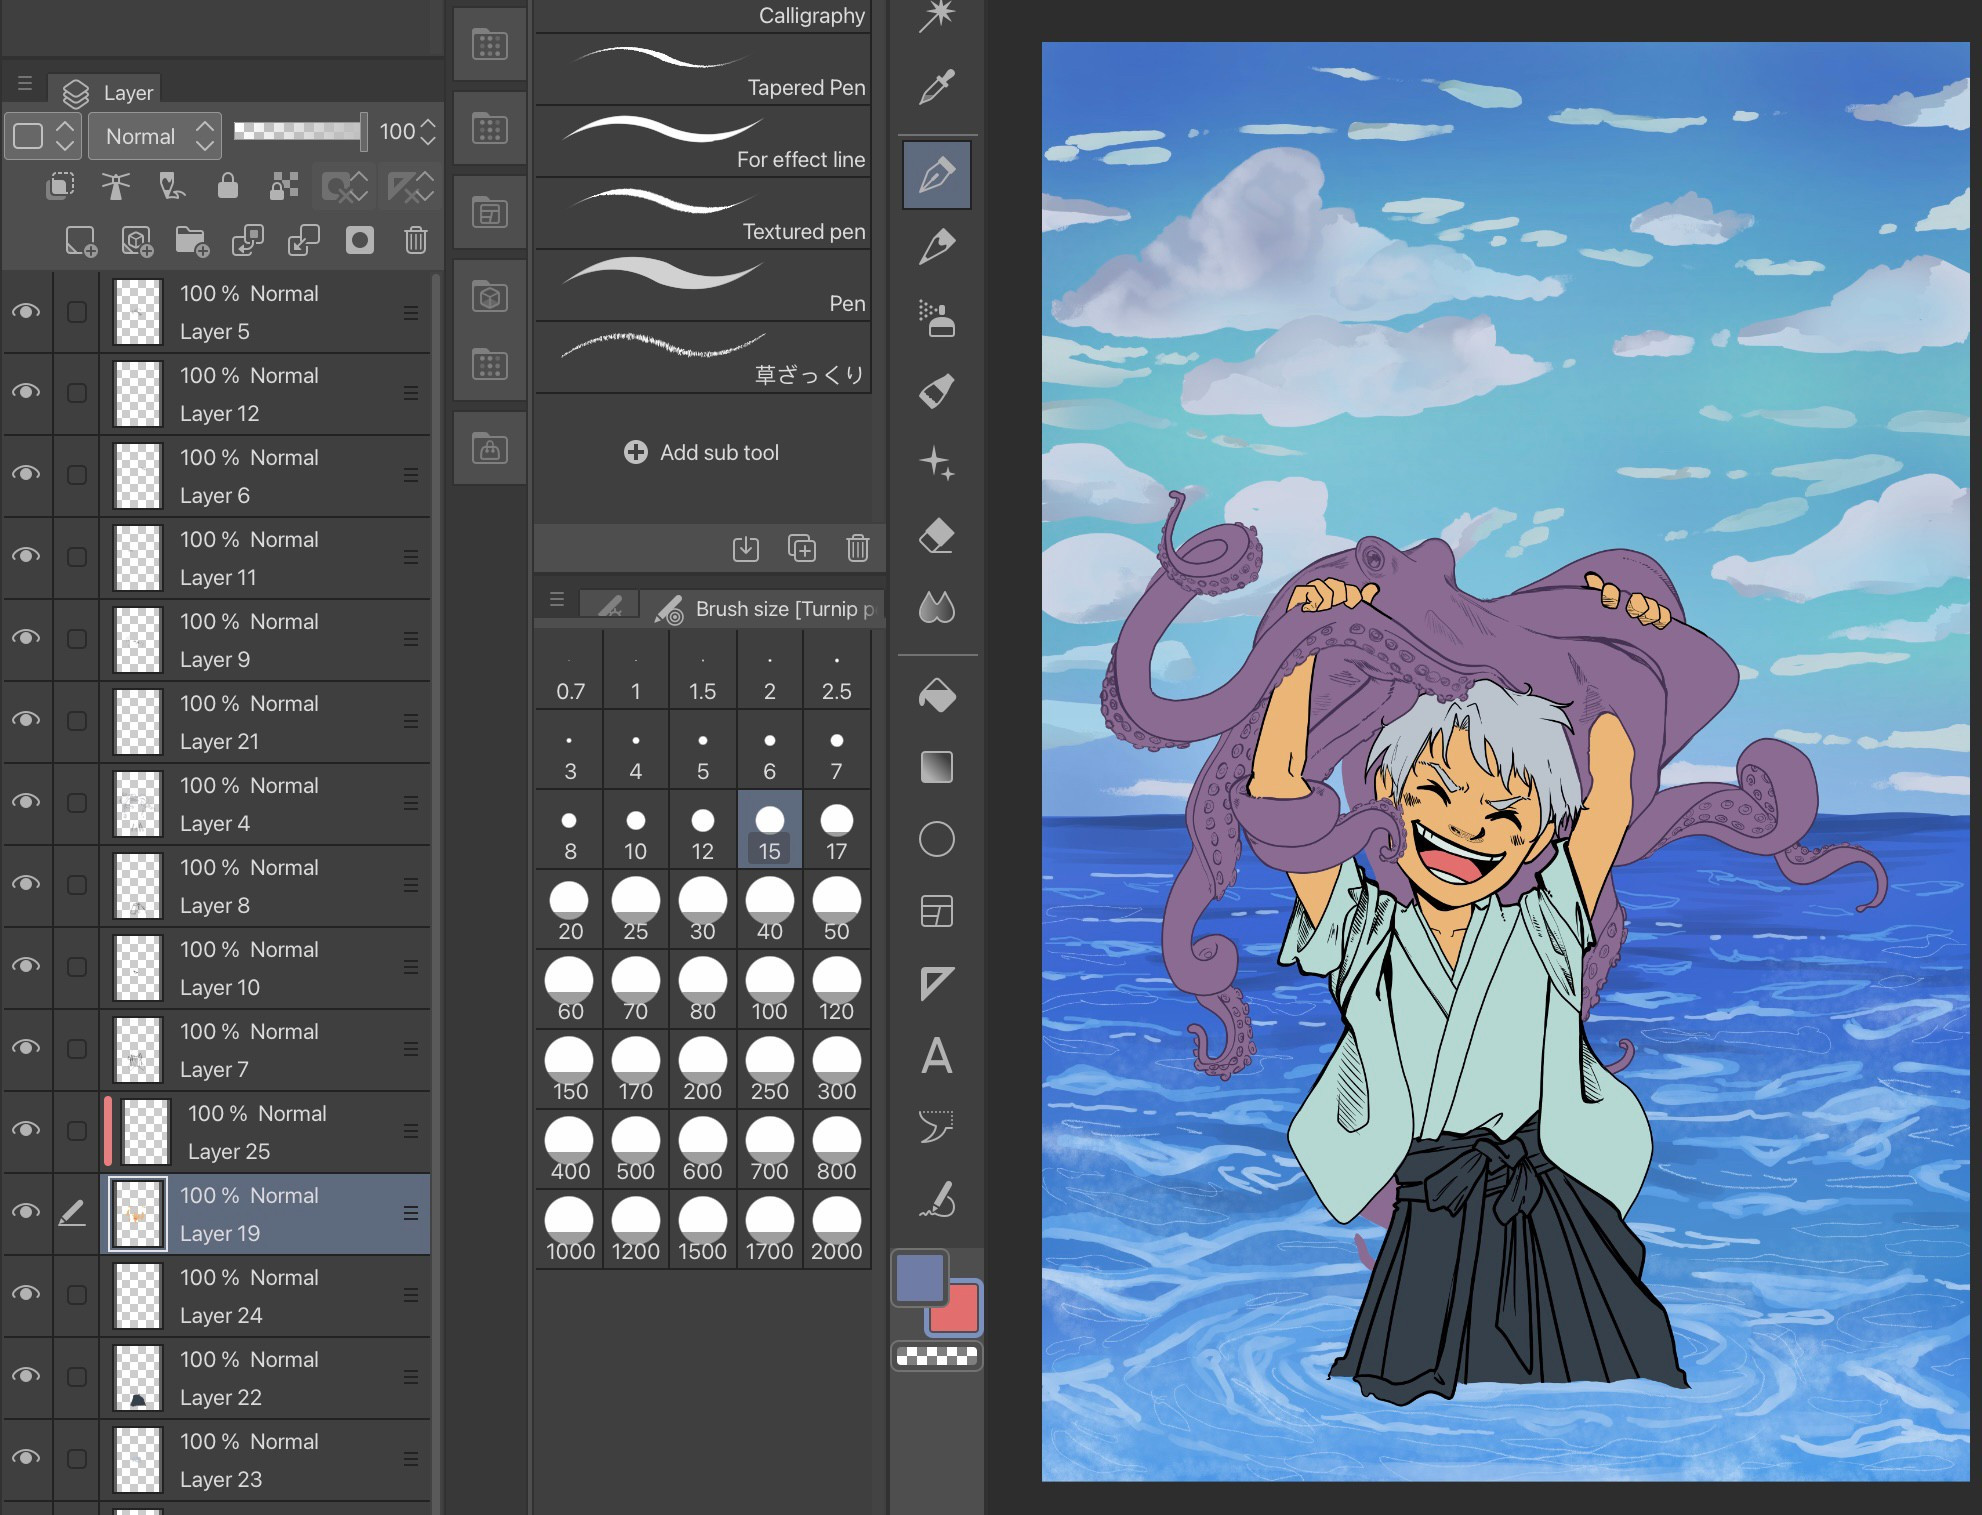The height and width of the screenshot is (1515, 1982).
Task: Open the layer color dropdown
Action: click(x=43, y=136)
